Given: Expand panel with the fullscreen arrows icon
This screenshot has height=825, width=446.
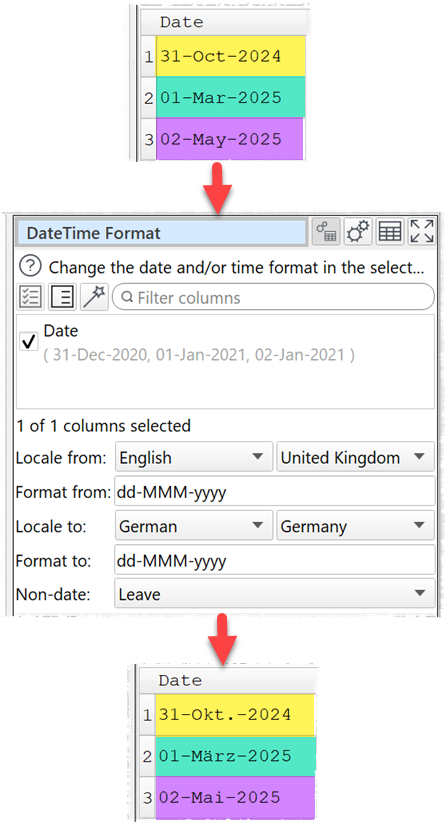Looking at the screenshot, I should [x=422, y=232].
